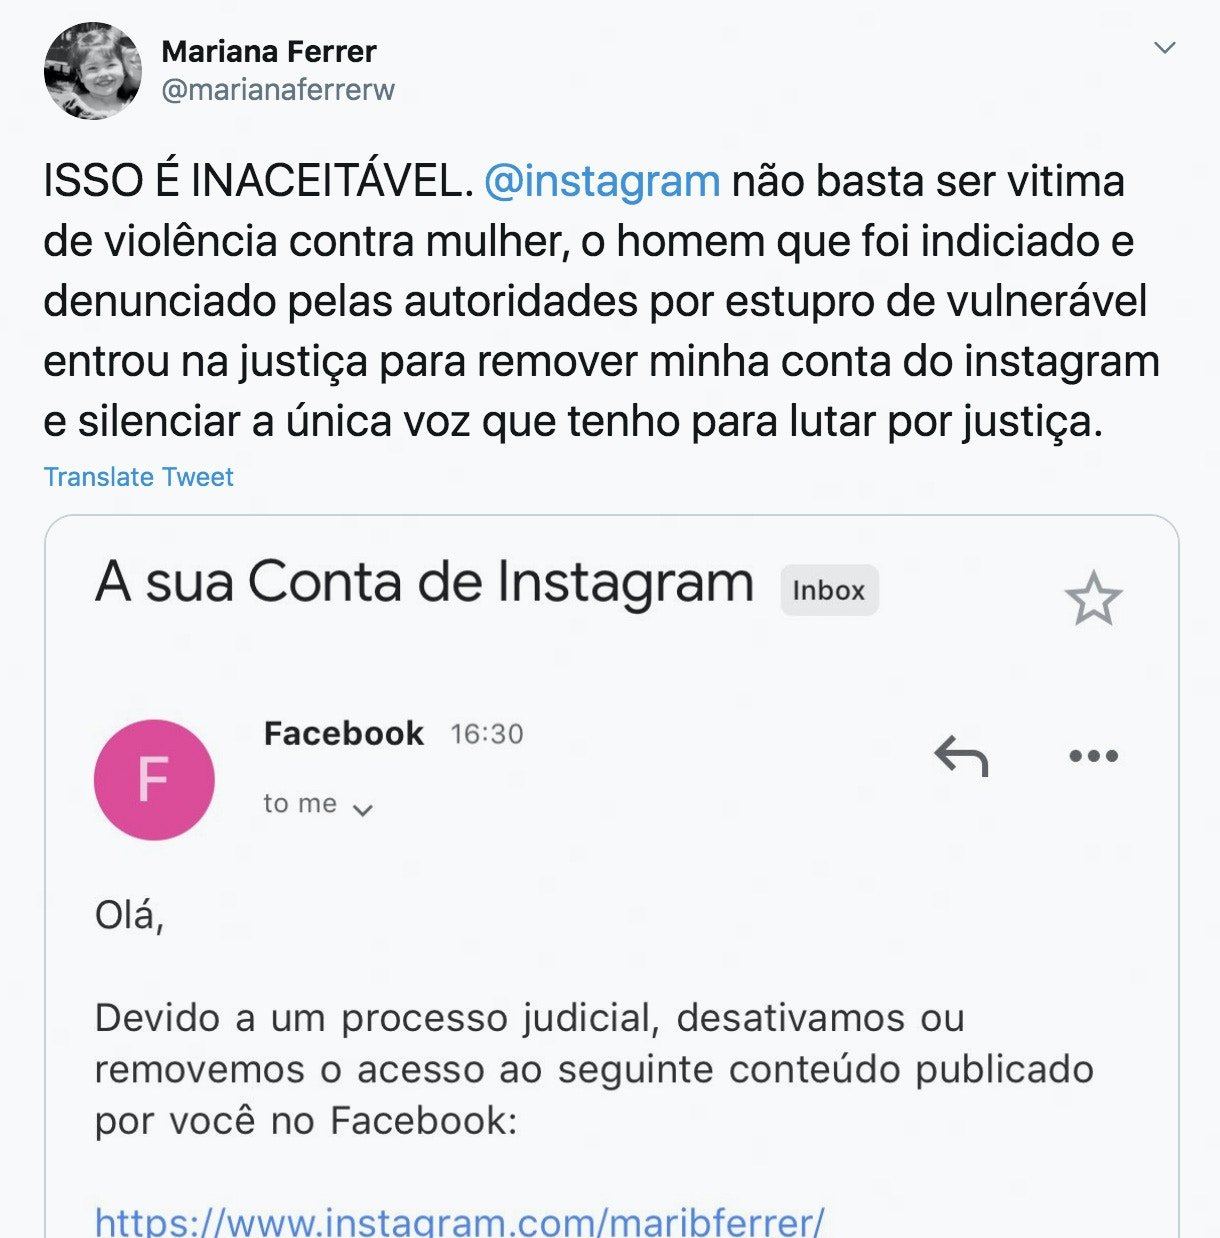Click Mariana Ferrer's profile avatar
This screenshot has height=1238, width=1220.
(93, 71)
